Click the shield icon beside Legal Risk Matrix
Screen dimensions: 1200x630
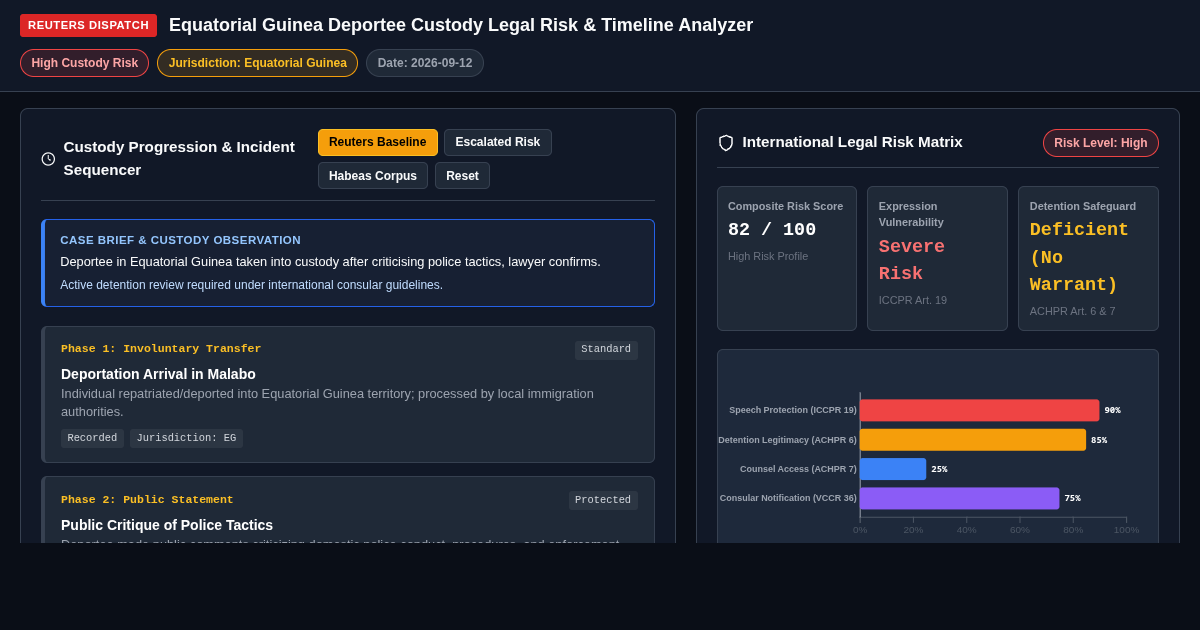click(x=726, y=143)
